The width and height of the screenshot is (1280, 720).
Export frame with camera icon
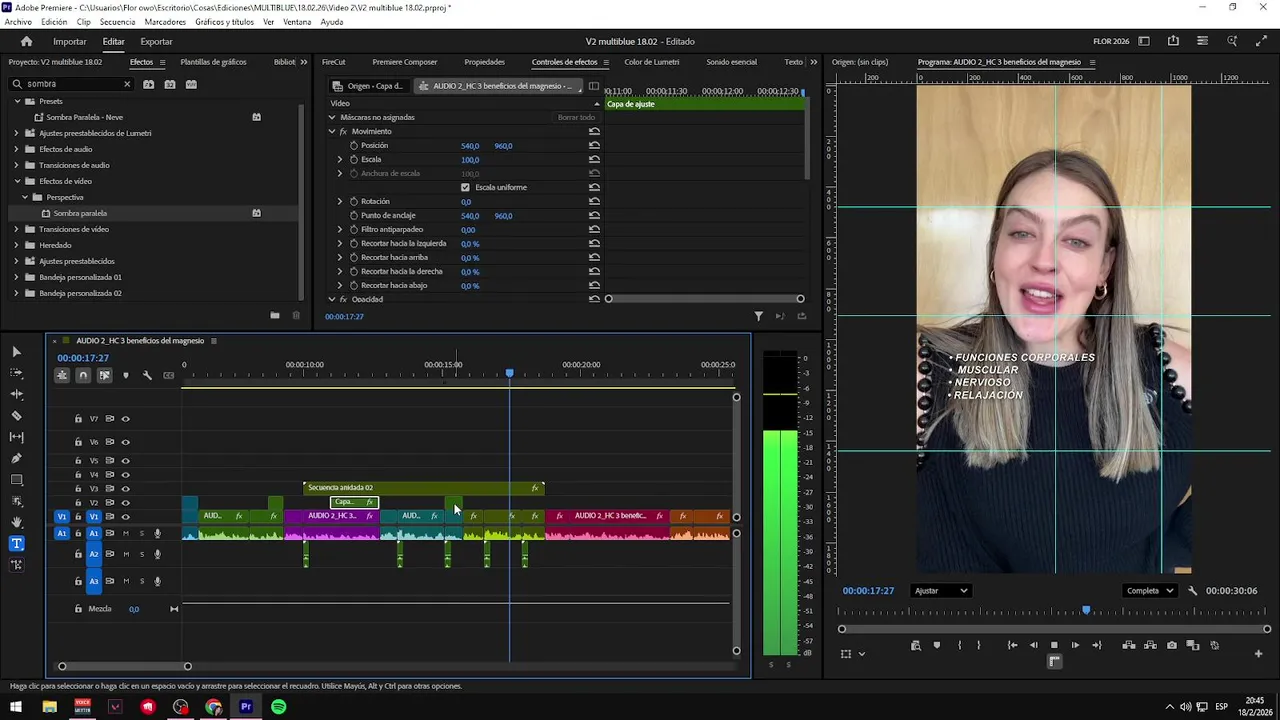[x=1172, y=645]
